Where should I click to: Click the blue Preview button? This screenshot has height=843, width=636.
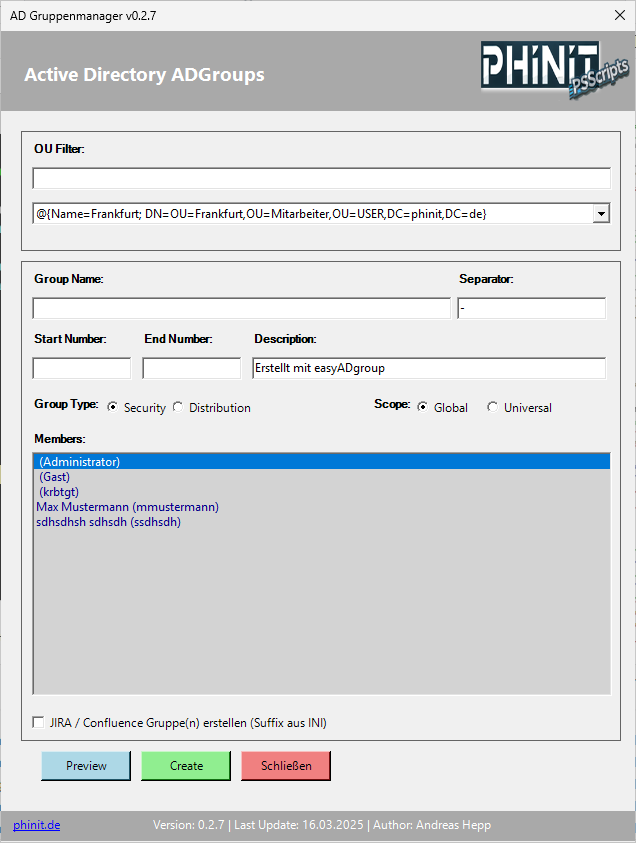tap(86, 766)
